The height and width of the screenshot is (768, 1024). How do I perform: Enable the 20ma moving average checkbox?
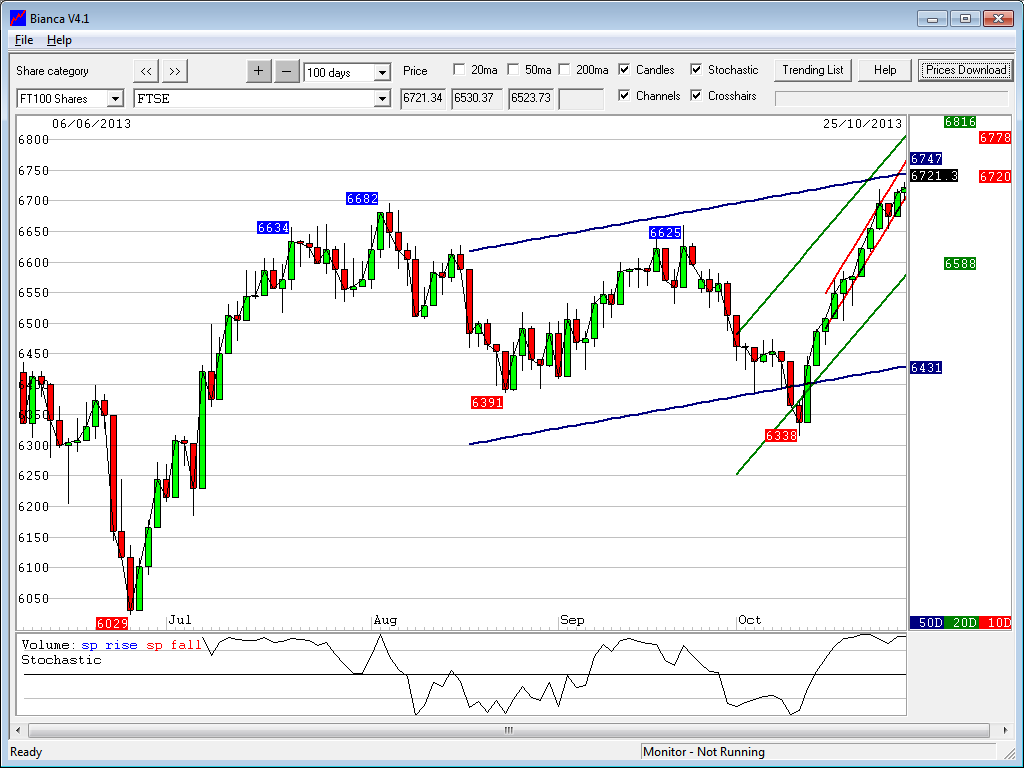coord(459,70)
